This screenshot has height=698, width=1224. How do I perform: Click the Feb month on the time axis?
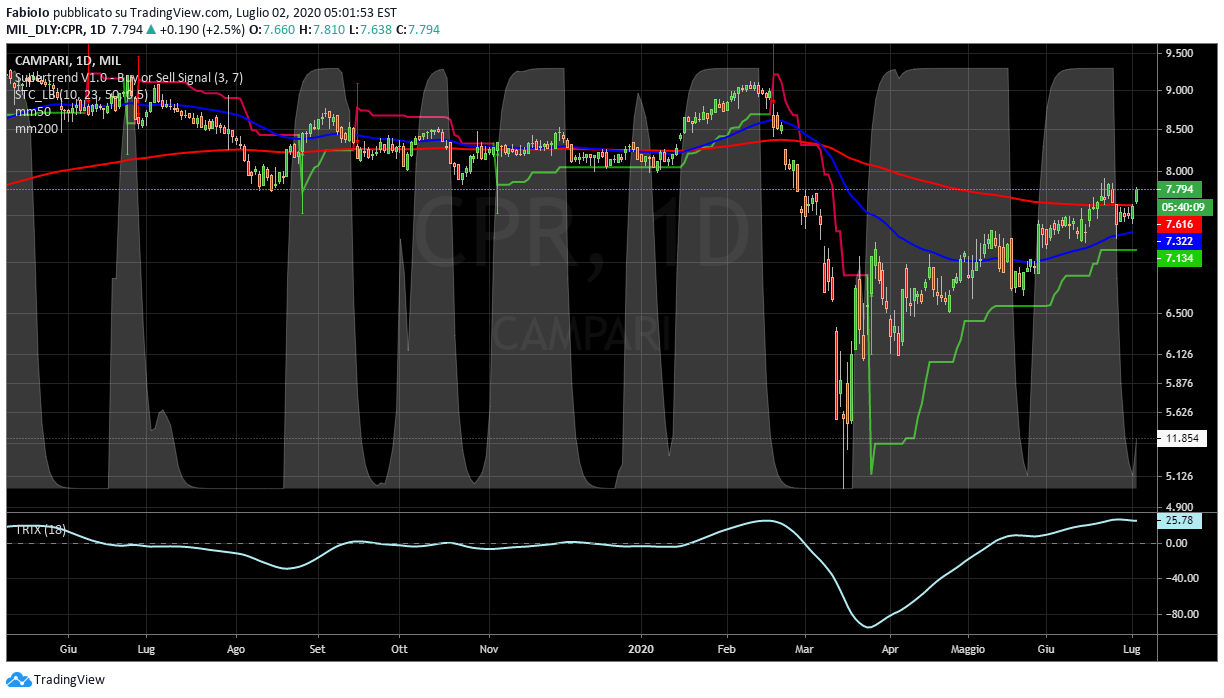tap(727, 649)
